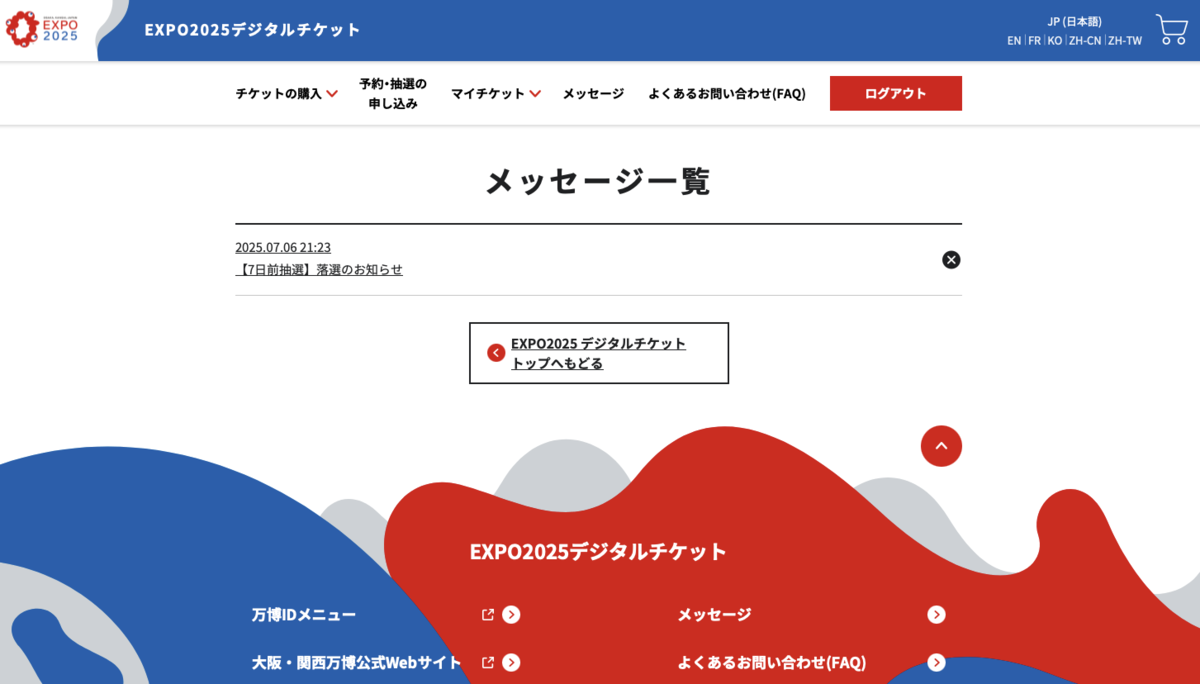The width and height of the screenshot is (1200, 684).
Task: Click EXPO2025 デジタルチケット トップへもどる button
Action: (x=599, y=353)
